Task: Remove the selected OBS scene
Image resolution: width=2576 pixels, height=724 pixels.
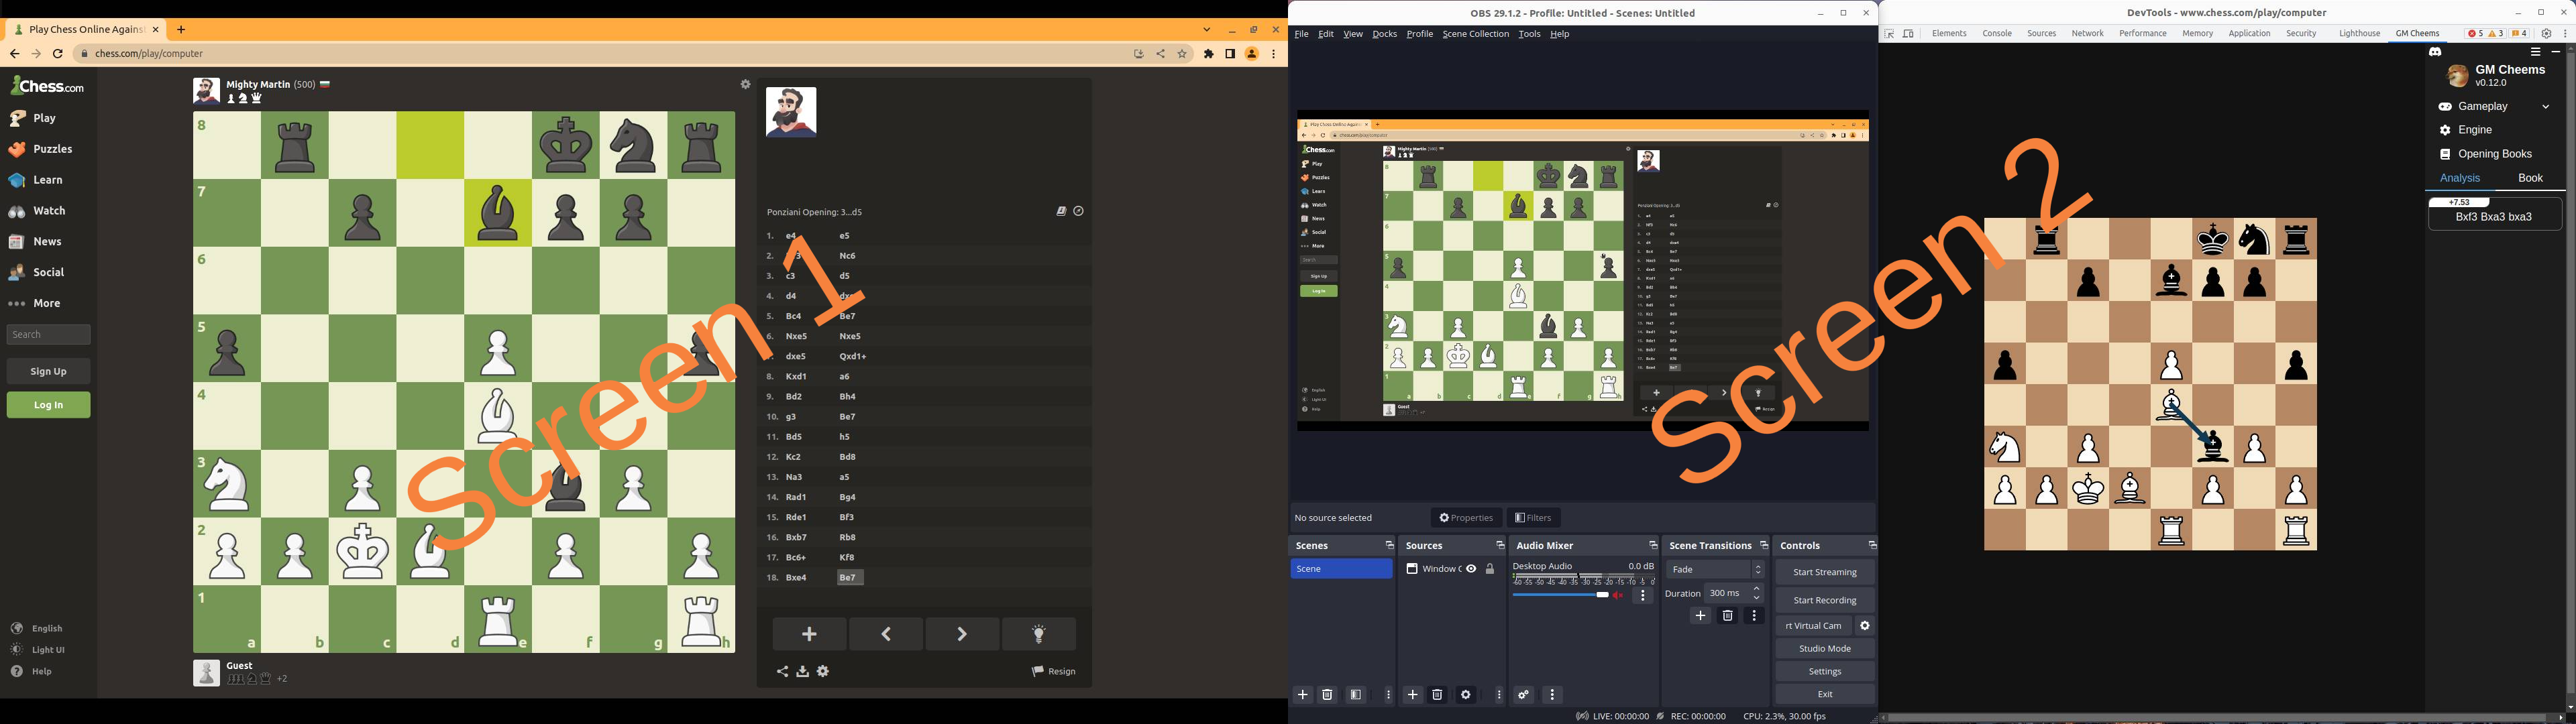Action: pyautogui.click(x=1328, y=695)
